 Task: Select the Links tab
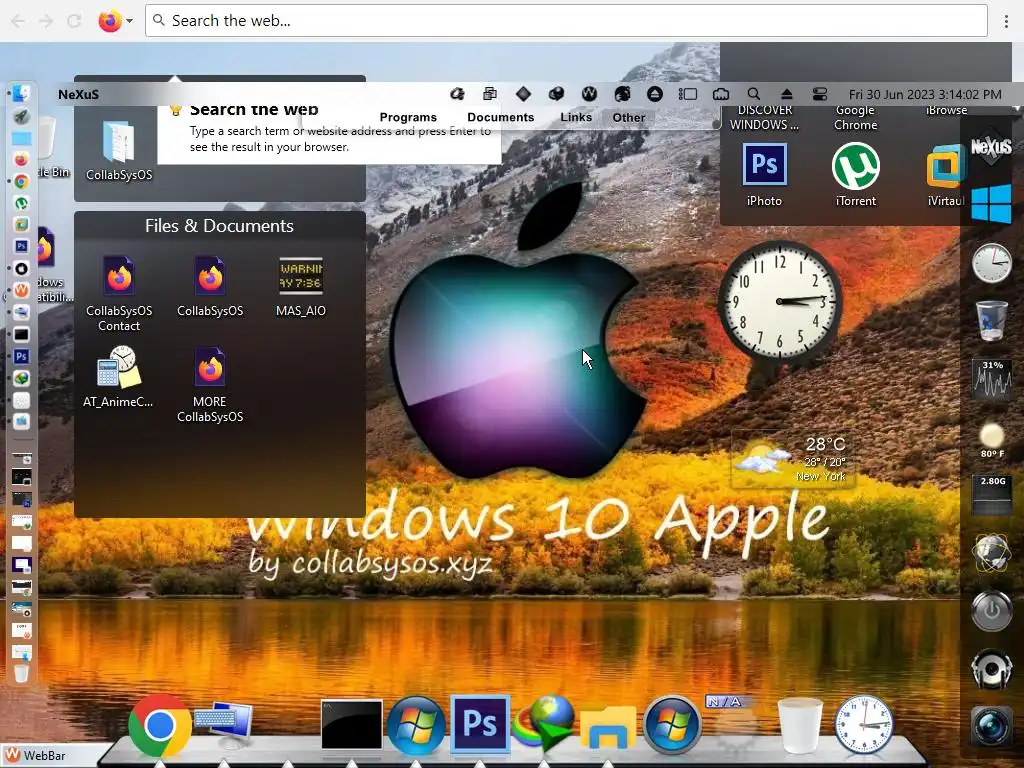576,118
